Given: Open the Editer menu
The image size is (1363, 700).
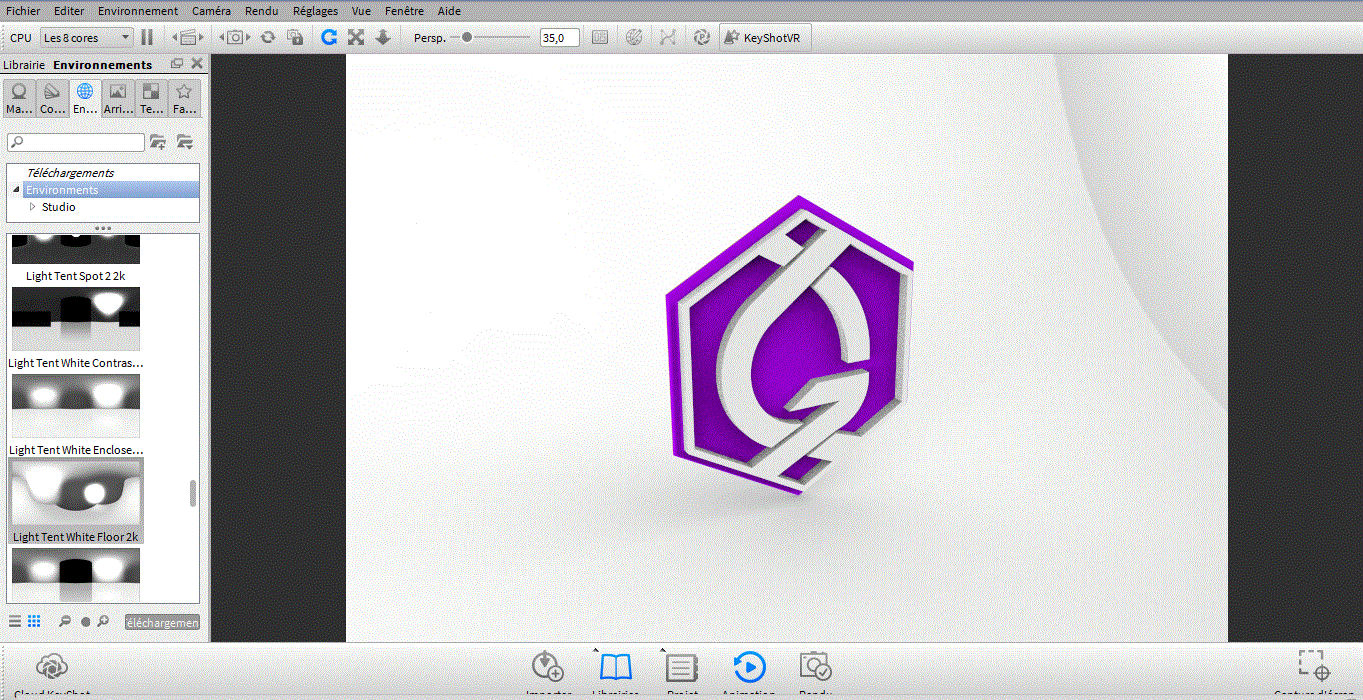Looking at the screenshot, I should point(69,11).
